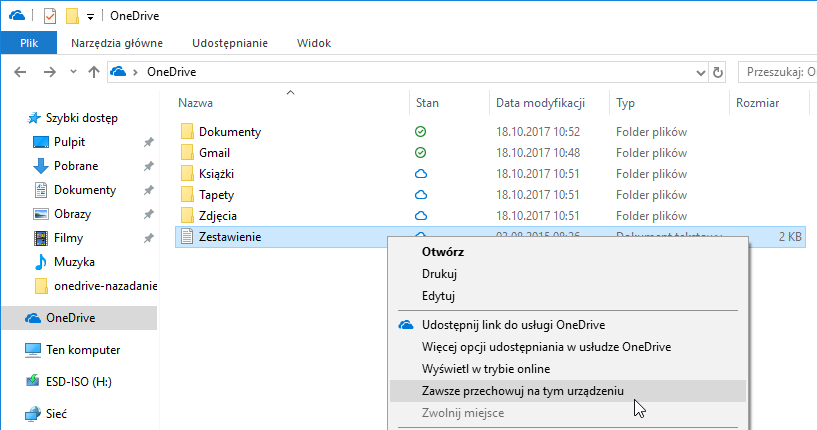The width and height of the screenshot is (817, 430).
Task: Click the Properties checkmark quick access icon
Action: coord(49,16)
